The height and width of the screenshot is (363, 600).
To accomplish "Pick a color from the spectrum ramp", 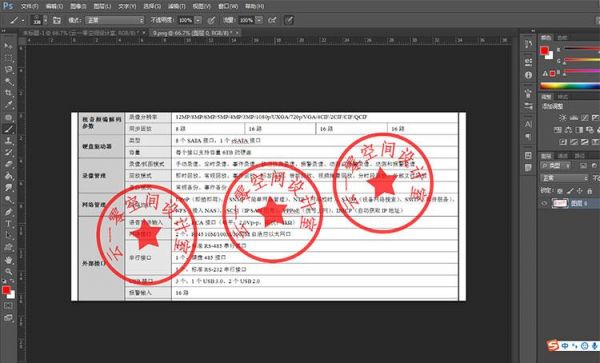I will pos(570,86).
